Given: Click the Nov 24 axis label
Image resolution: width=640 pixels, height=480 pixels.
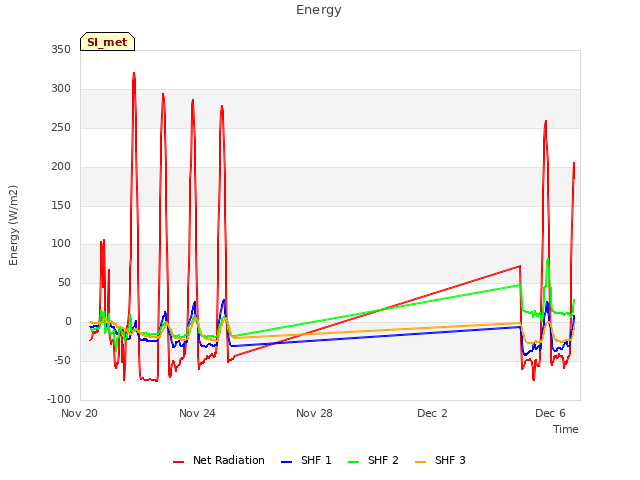Looking at the screenshot, I should [x=197, y=413].
